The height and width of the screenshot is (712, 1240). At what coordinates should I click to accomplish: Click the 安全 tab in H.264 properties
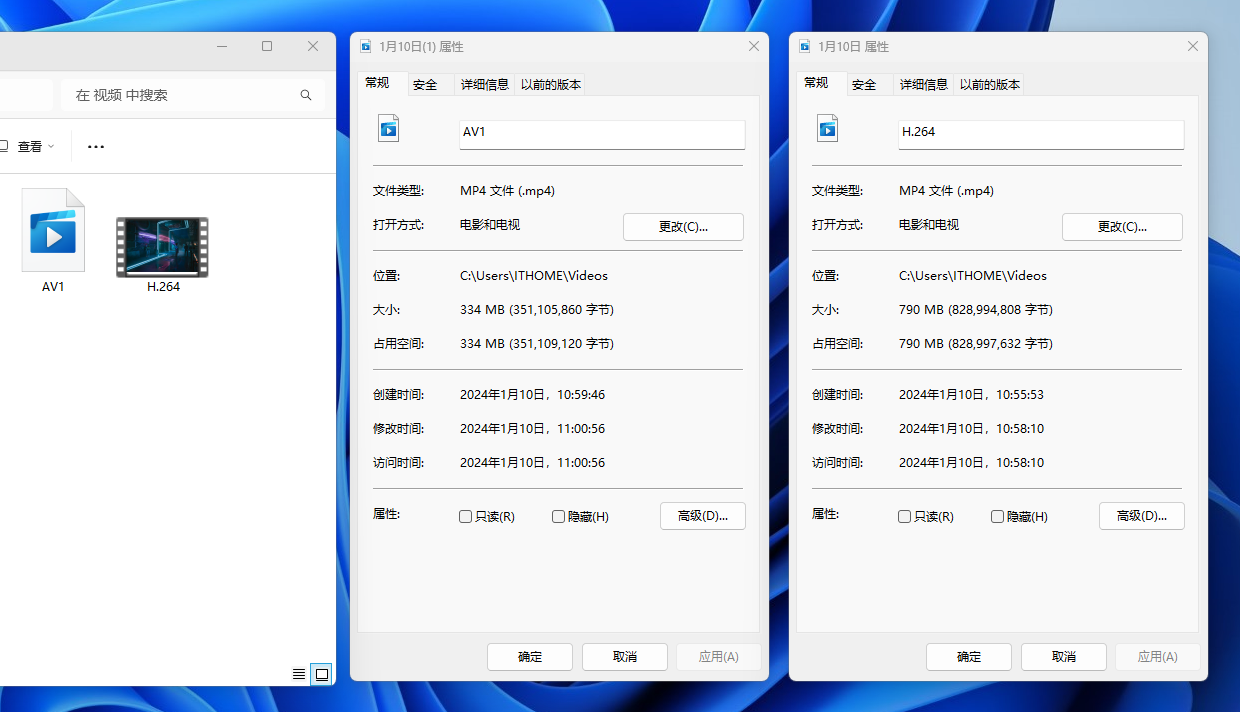[x=863, y=84]
